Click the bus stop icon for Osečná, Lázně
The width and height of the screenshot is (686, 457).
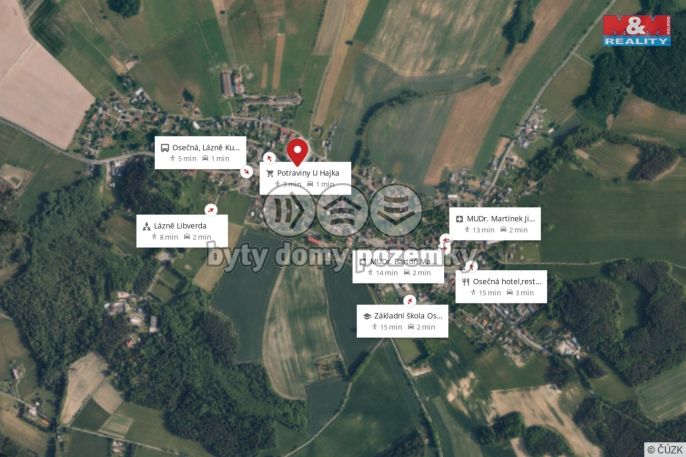click(x=164, y=148)
